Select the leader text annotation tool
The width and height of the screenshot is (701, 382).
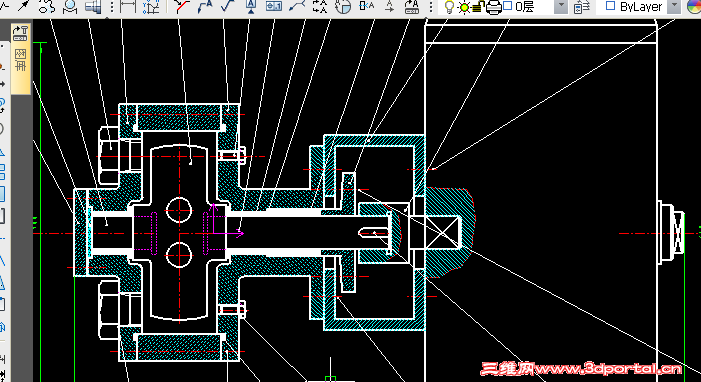(205, 6)
